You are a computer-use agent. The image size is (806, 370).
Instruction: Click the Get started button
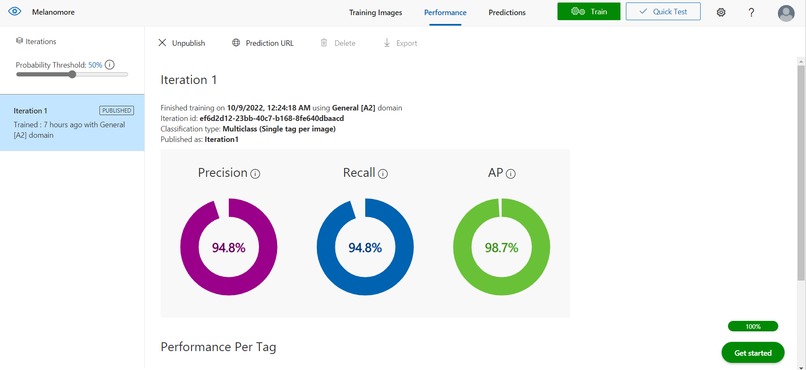pyautogui.click(x=753, y=353)
